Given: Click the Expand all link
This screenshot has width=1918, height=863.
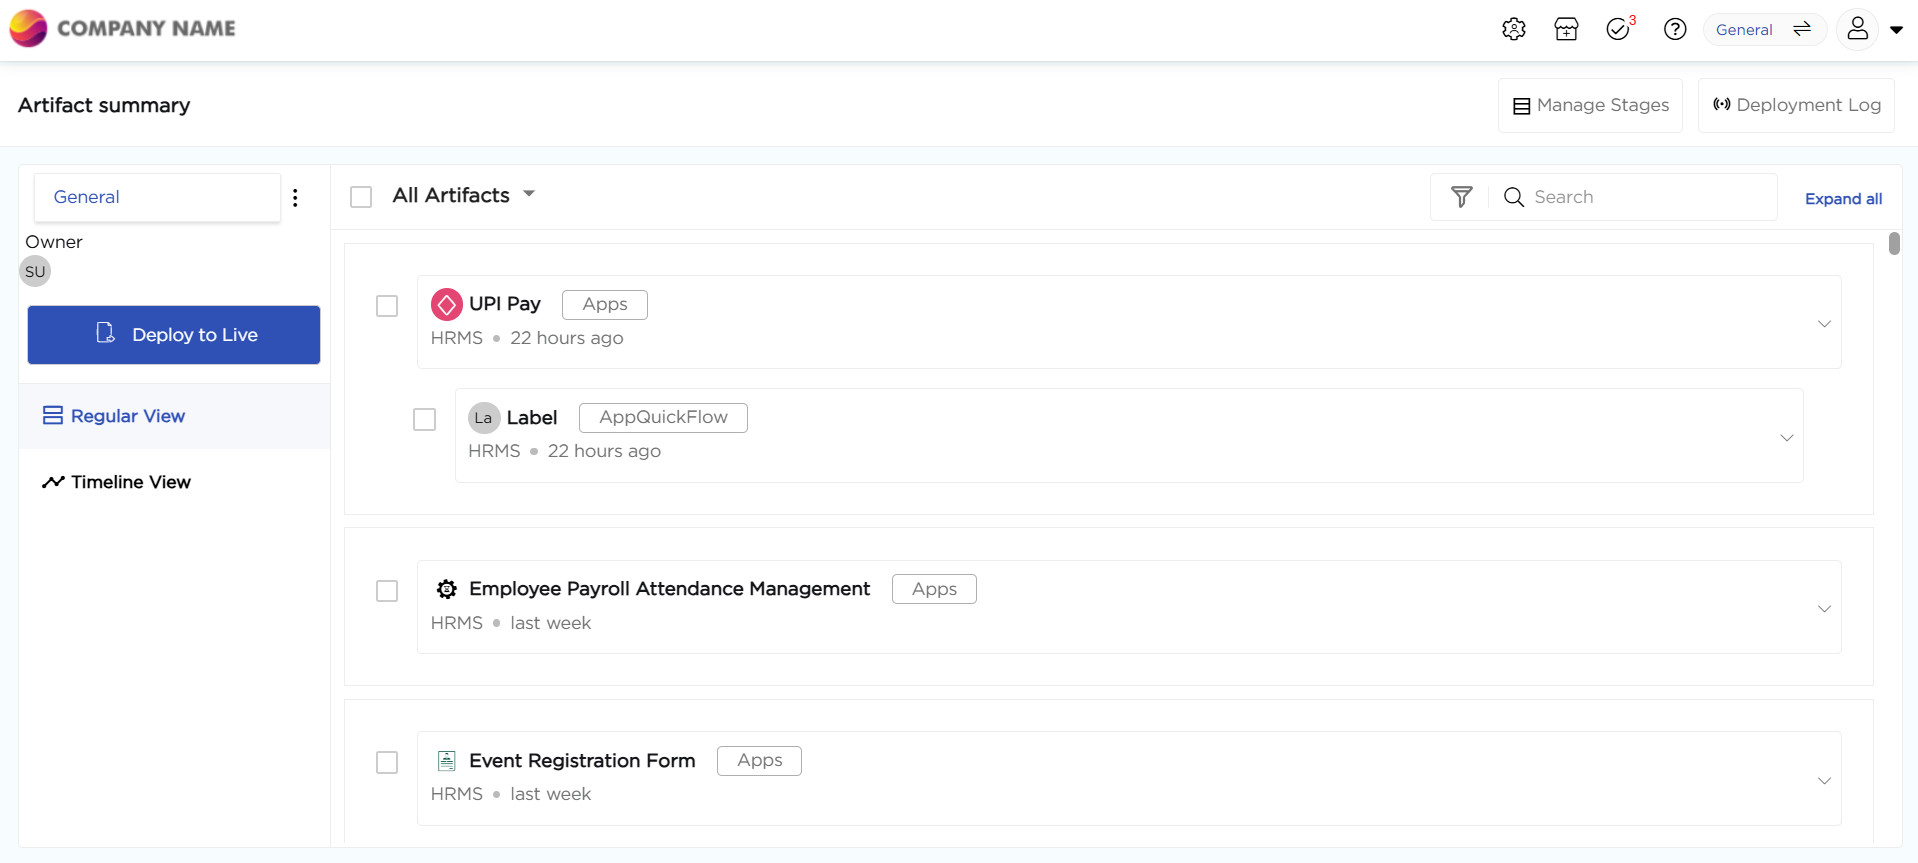Looking at the screenshot, I should (1843, 199).
